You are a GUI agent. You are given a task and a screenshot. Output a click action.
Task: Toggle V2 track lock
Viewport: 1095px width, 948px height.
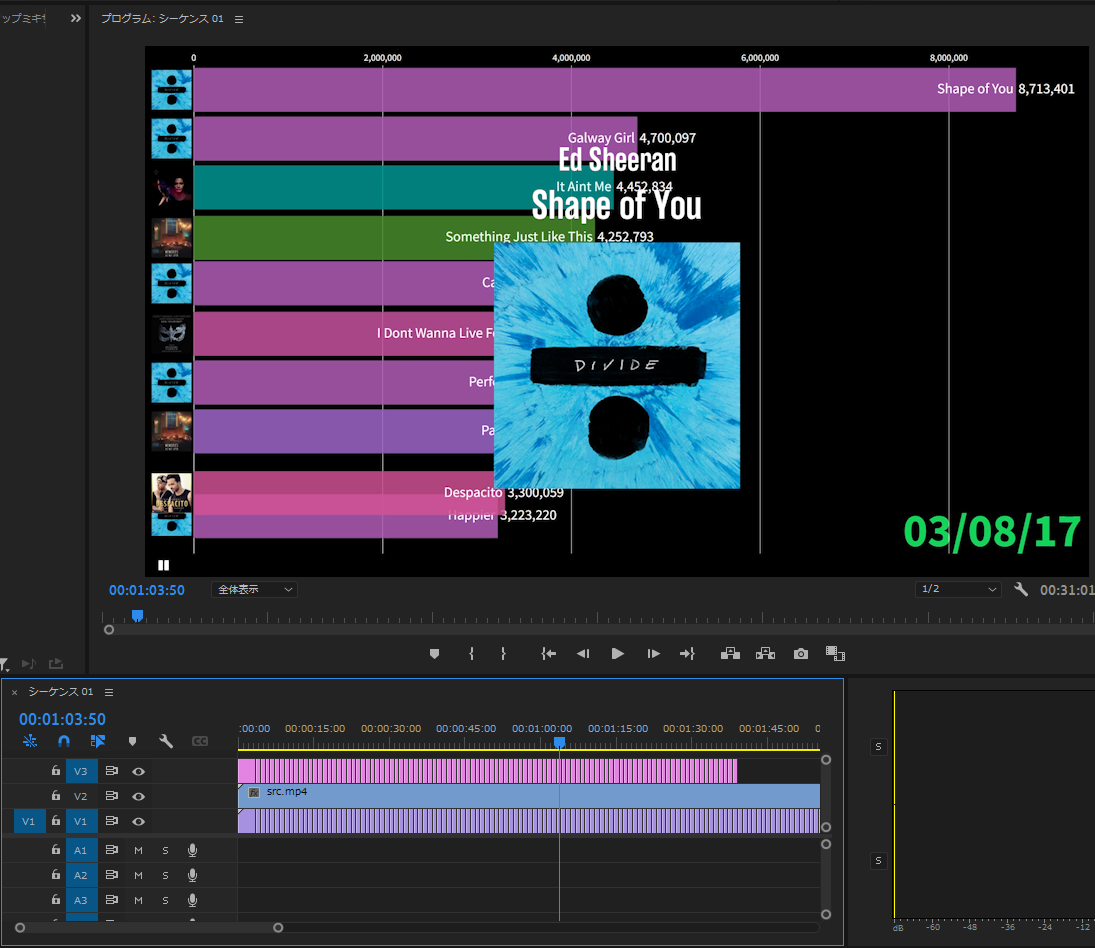[56, 796]
